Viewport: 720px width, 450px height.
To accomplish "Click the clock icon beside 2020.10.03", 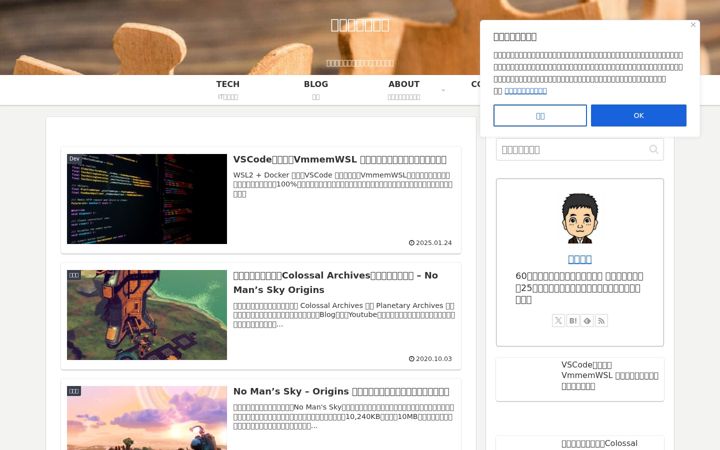I will (411, 359).
